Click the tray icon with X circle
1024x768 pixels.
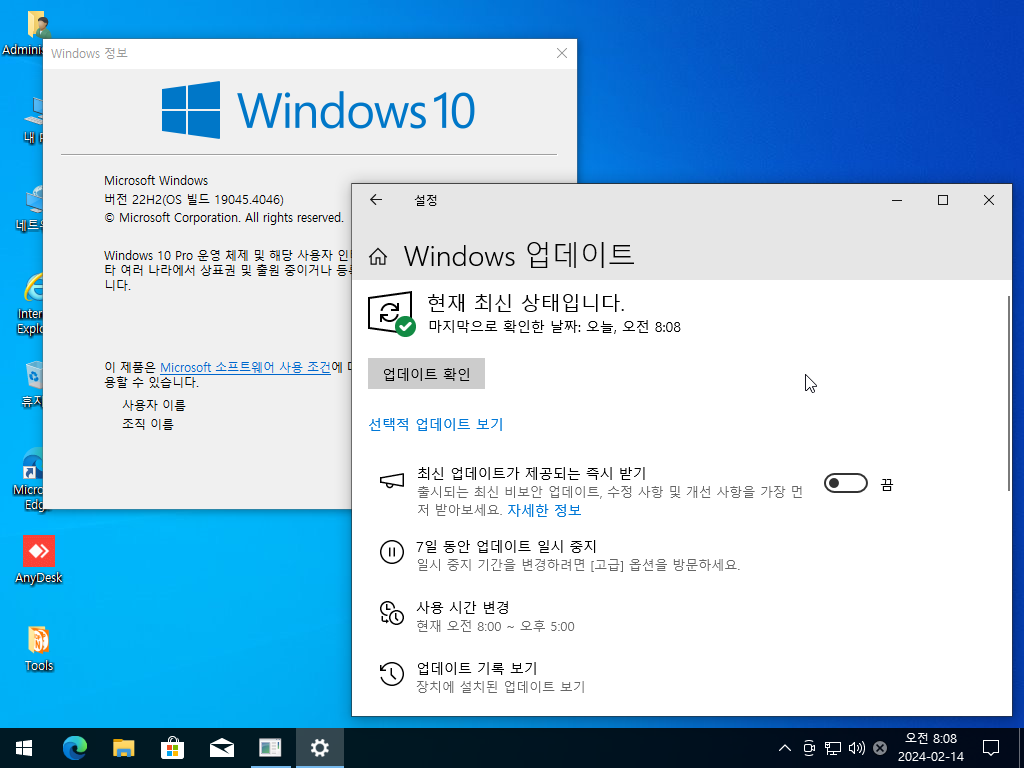pos(880,748)
